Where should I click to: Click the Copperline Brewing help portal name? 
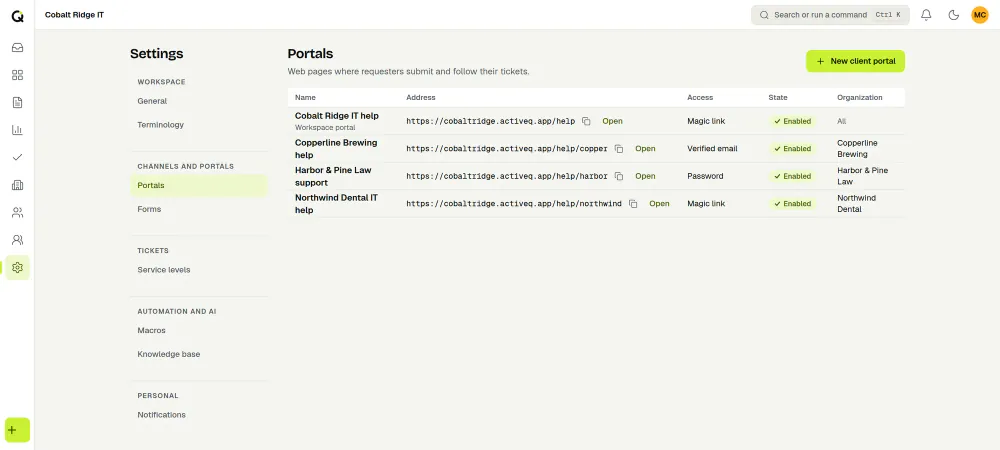[336, 149]
